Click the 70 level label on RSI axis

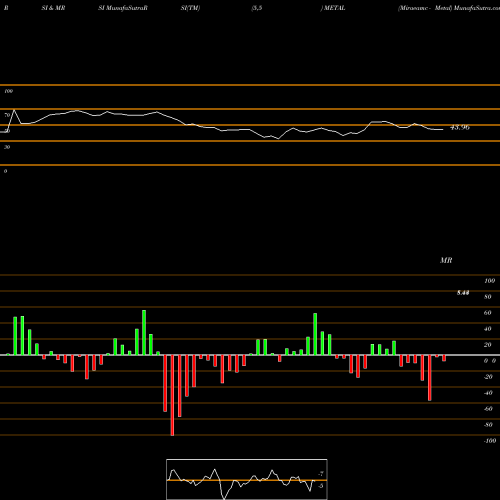click(7, 115)
